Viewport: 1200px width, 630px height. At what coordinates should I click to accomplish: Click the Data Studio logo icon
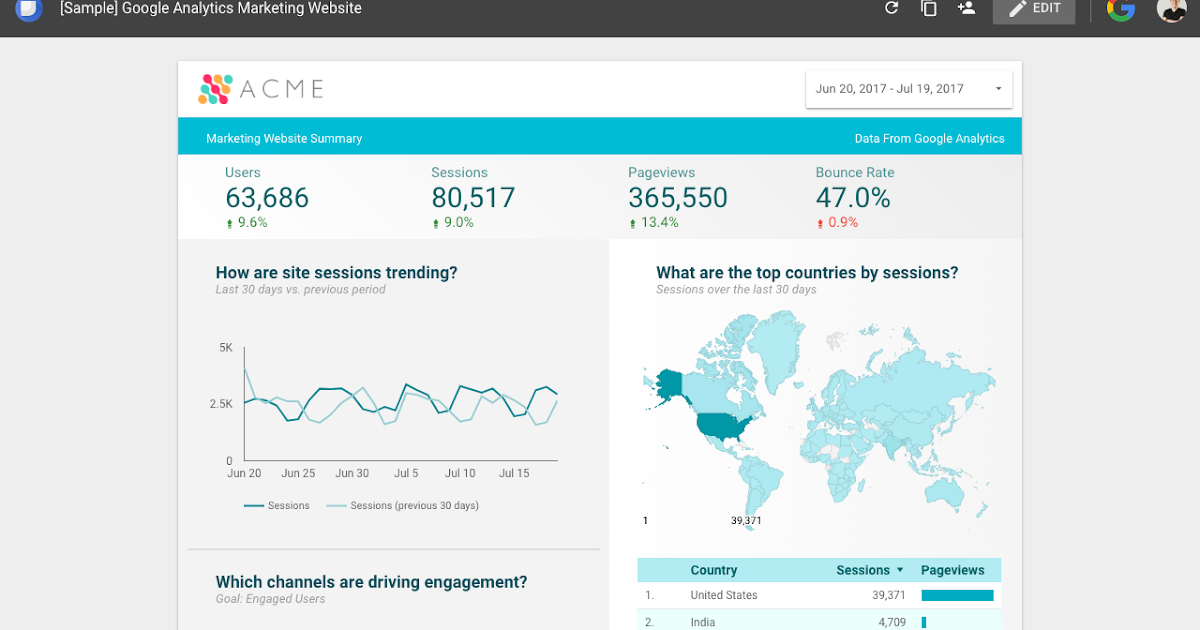coord(27,10)
